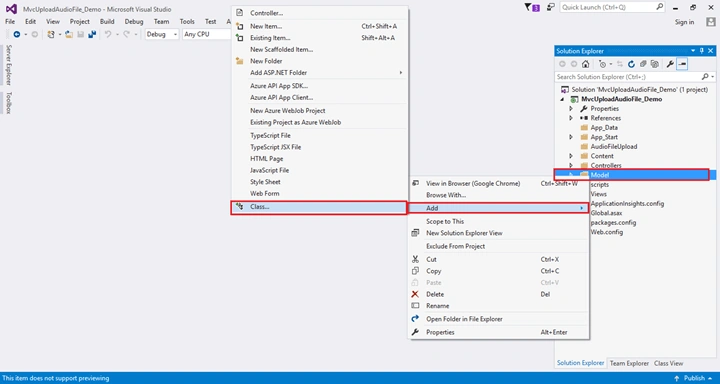Choose New Item... in the Add submenu

point(320,27)
